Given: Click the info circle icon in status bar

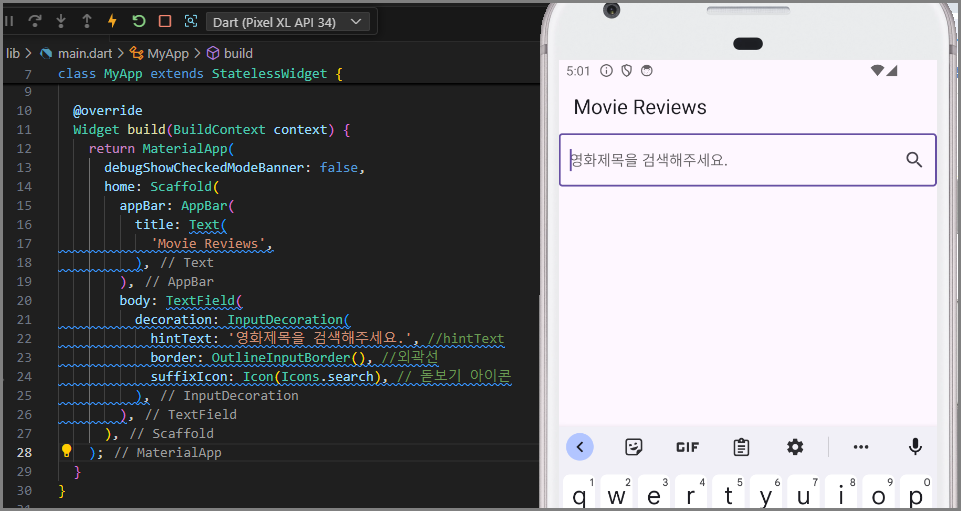Looking at the screenshot, I should pyautogui.click(x=606, y=71).
